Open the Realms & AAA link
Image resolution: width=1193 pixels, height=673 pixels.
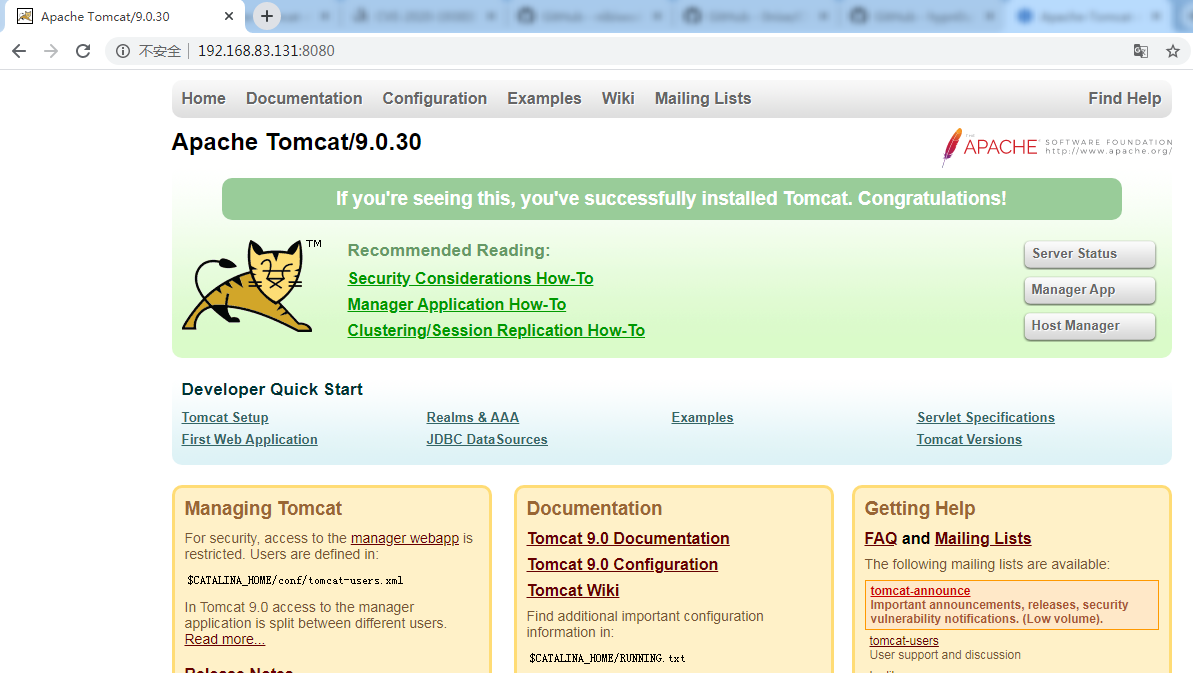[x=472, y=417]
